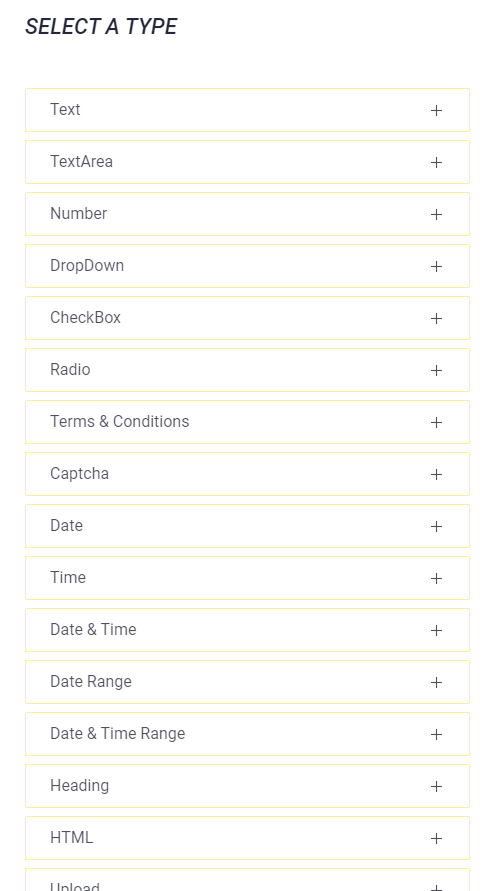Click the plus icon for Text
Viewport: 495px width, 891px height.
pos(436,110)
